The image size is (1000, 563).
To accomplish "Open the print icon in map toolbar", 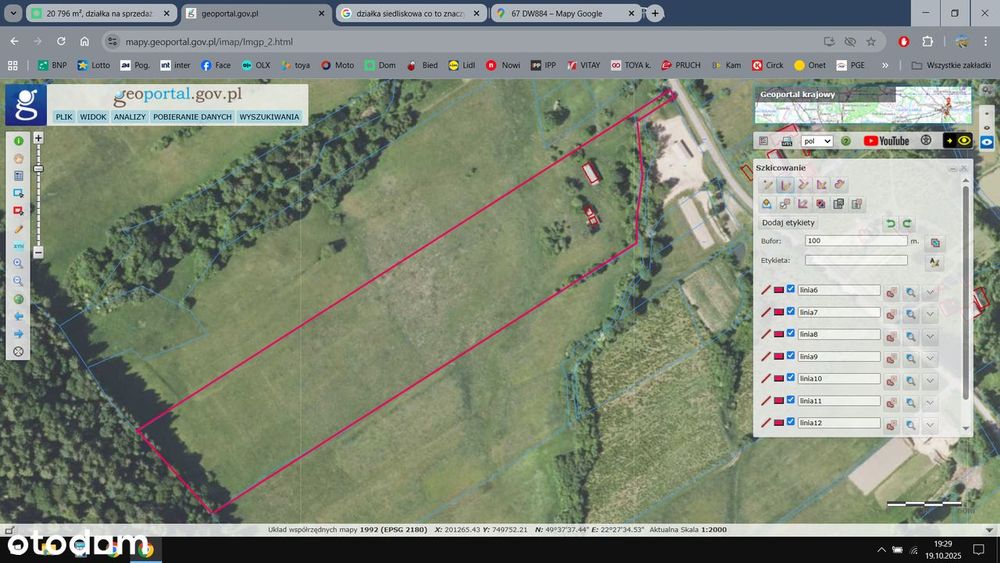I will tap(787, 141).
